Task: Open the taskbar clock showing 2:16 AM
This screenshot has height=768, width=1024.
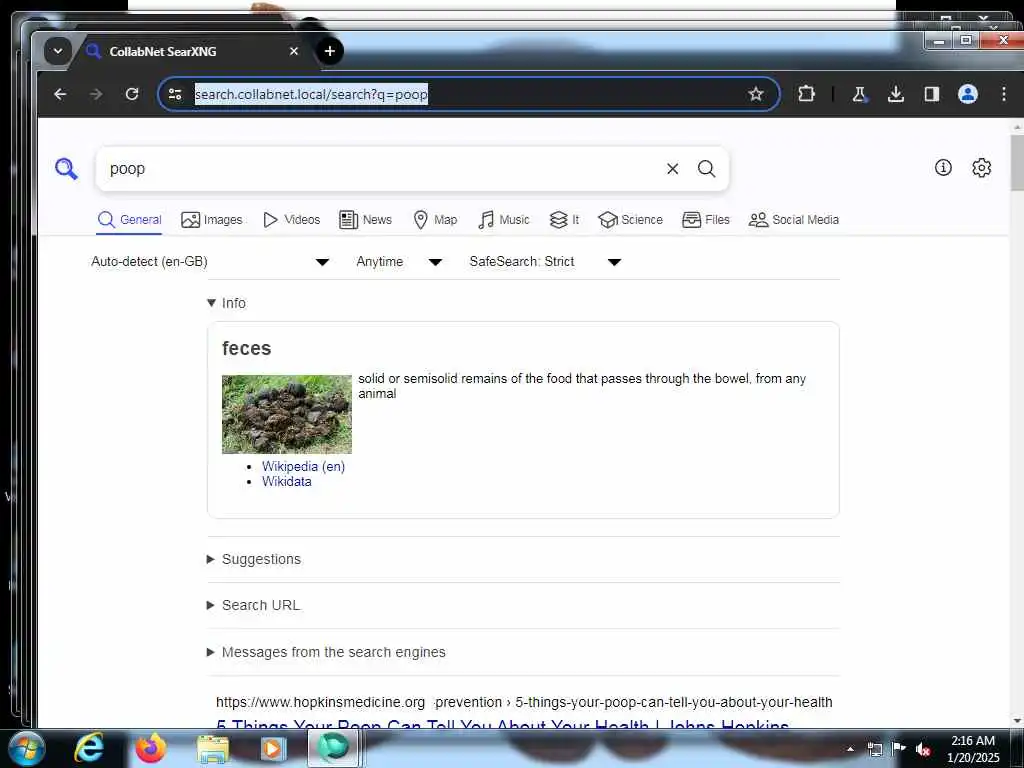Action: click(973, 749)
